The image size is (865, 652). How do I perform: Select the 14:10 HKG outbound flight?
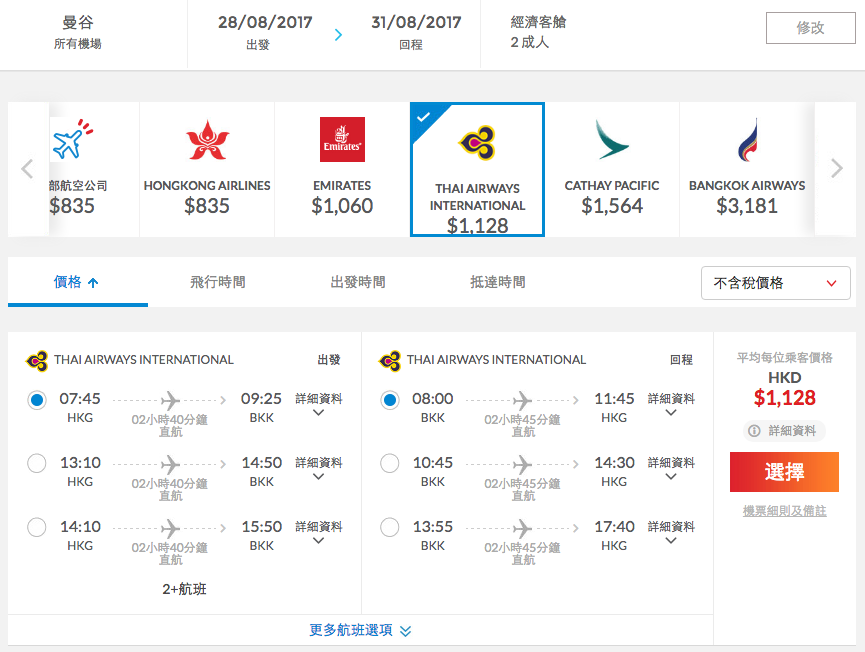pos(37,527)
